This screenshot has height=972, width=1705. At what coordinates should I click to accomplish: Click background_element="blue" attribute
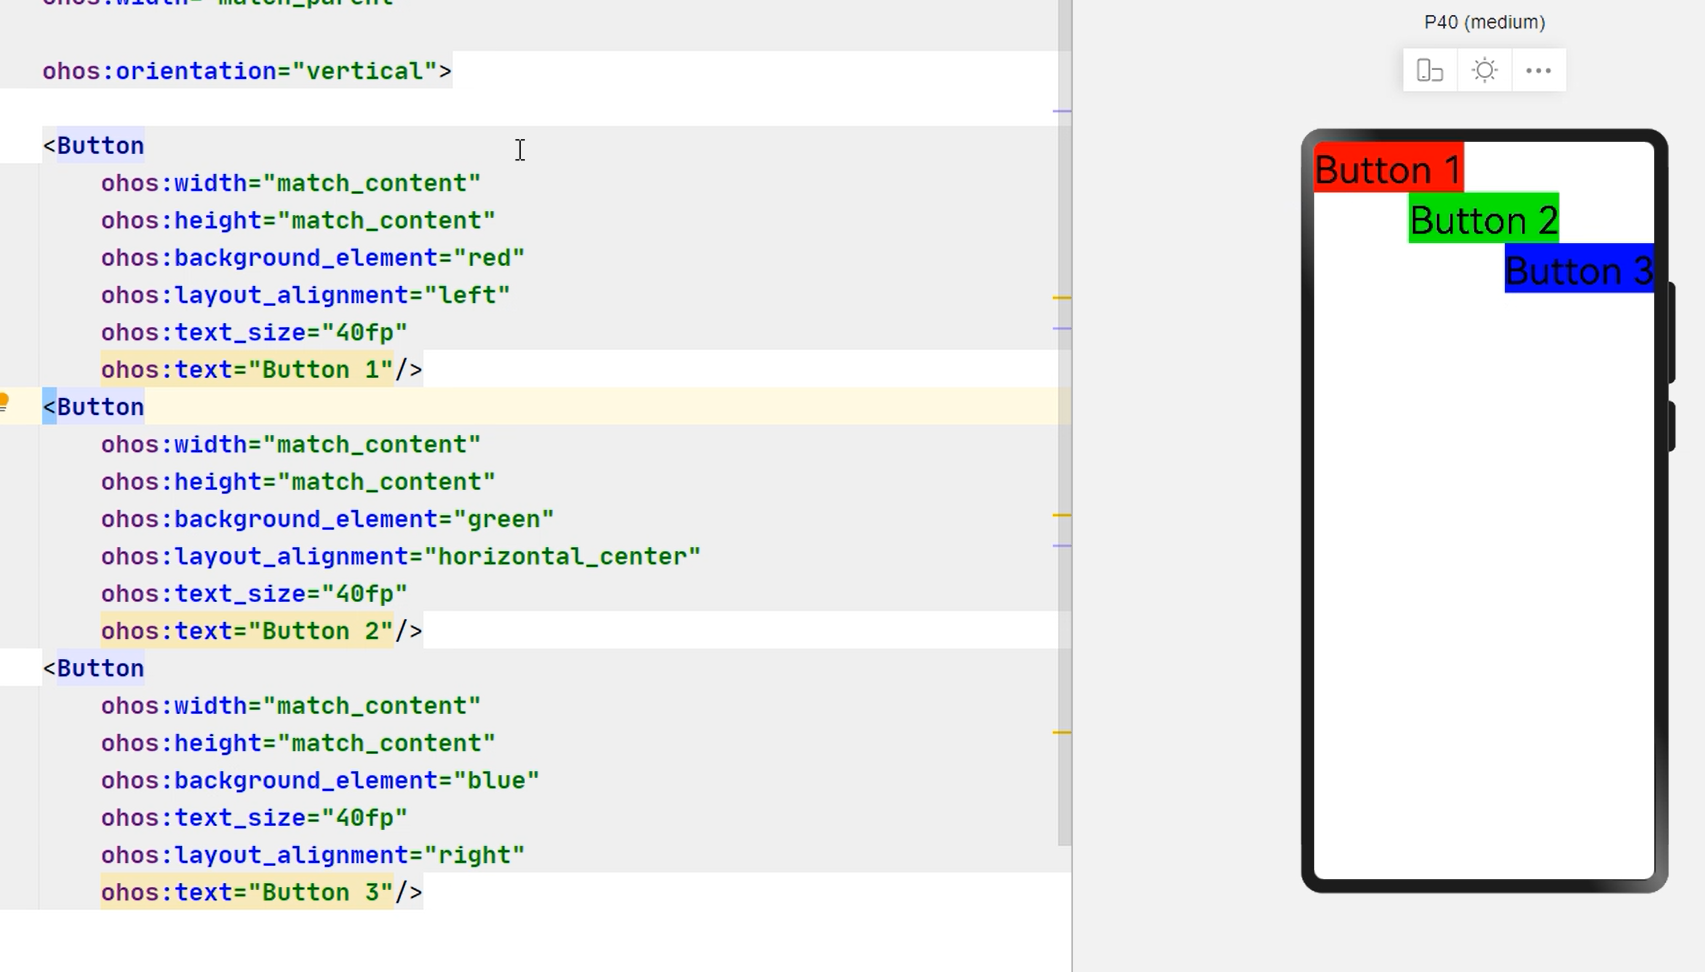tap(320, 780)
